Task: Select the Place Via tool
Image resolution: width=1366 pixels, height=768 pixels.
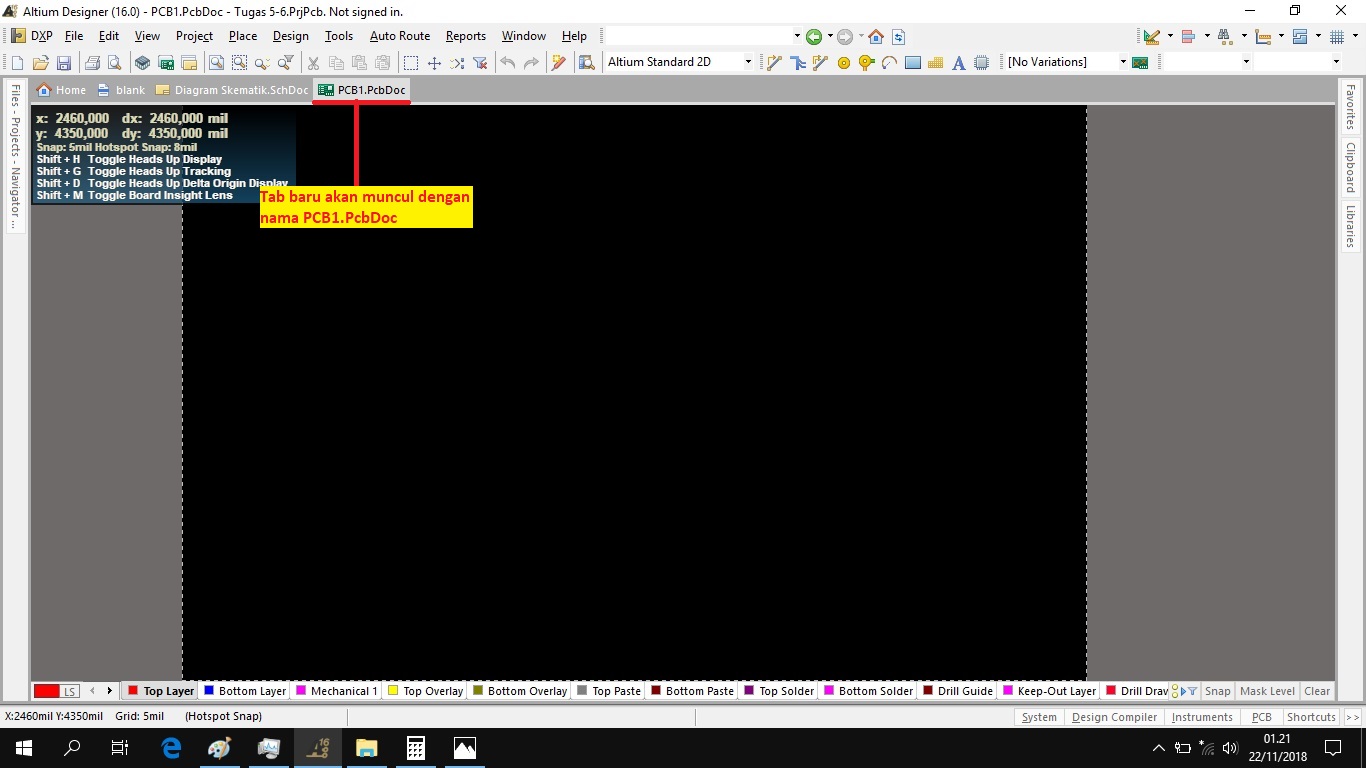Action: tap(867, 62)
